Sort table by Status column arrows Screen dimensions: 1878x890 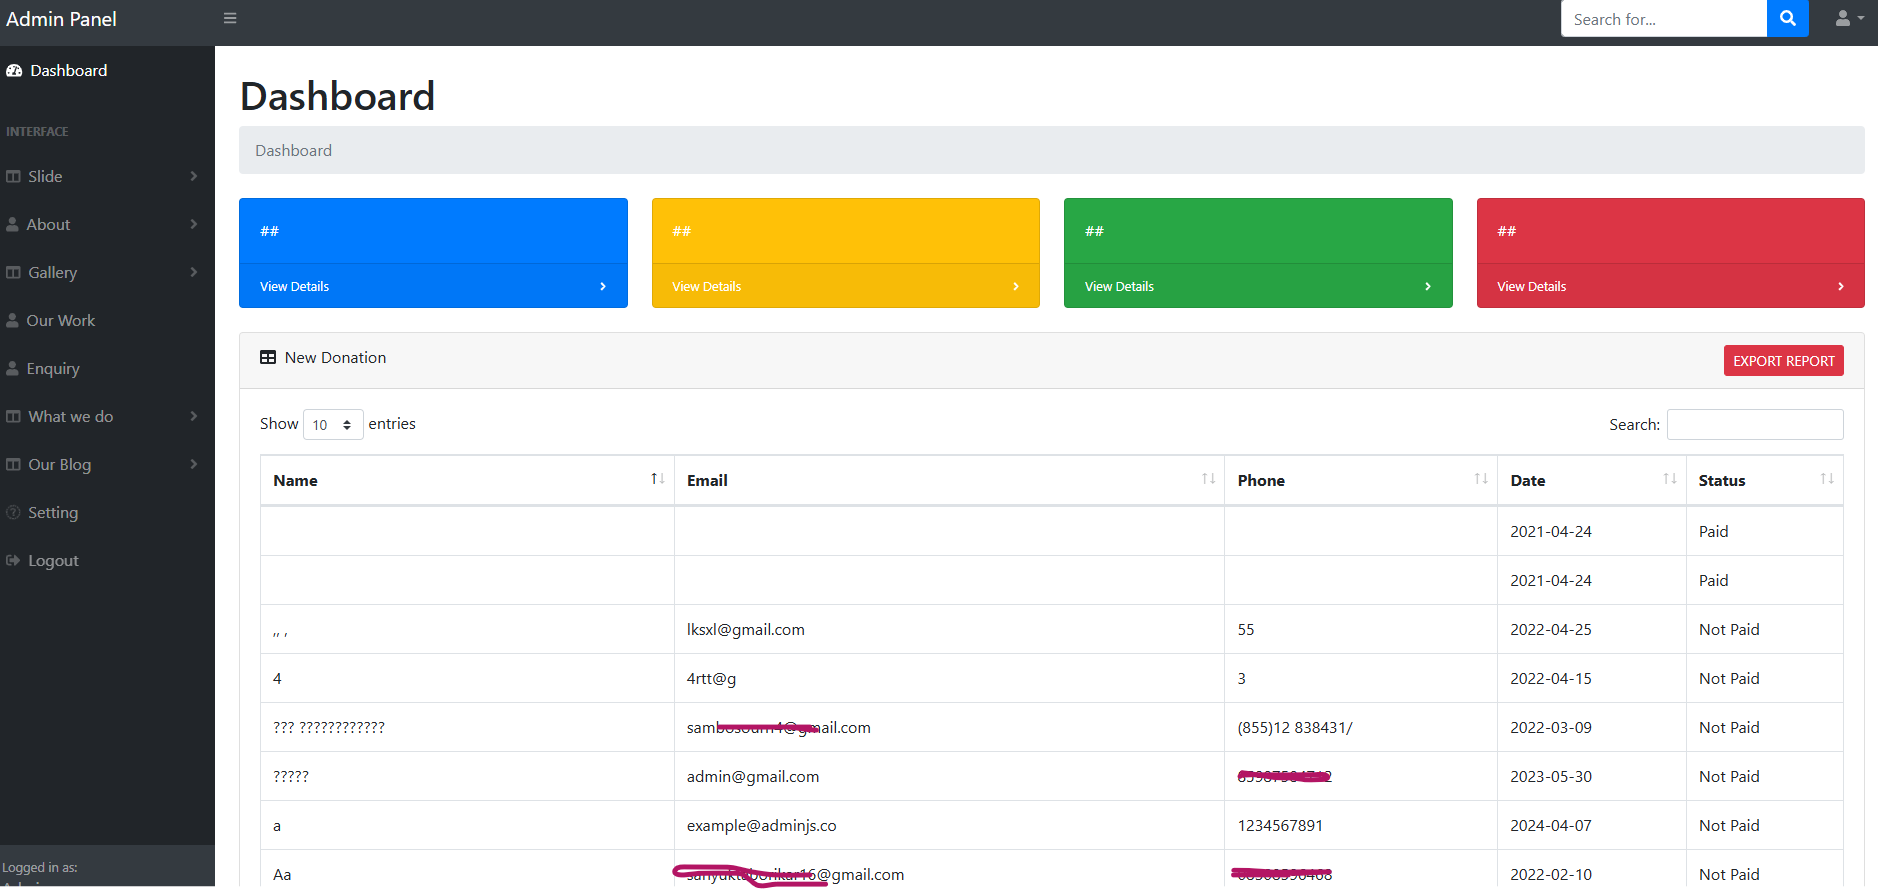pyautogui.click(x=1826, y=479)
